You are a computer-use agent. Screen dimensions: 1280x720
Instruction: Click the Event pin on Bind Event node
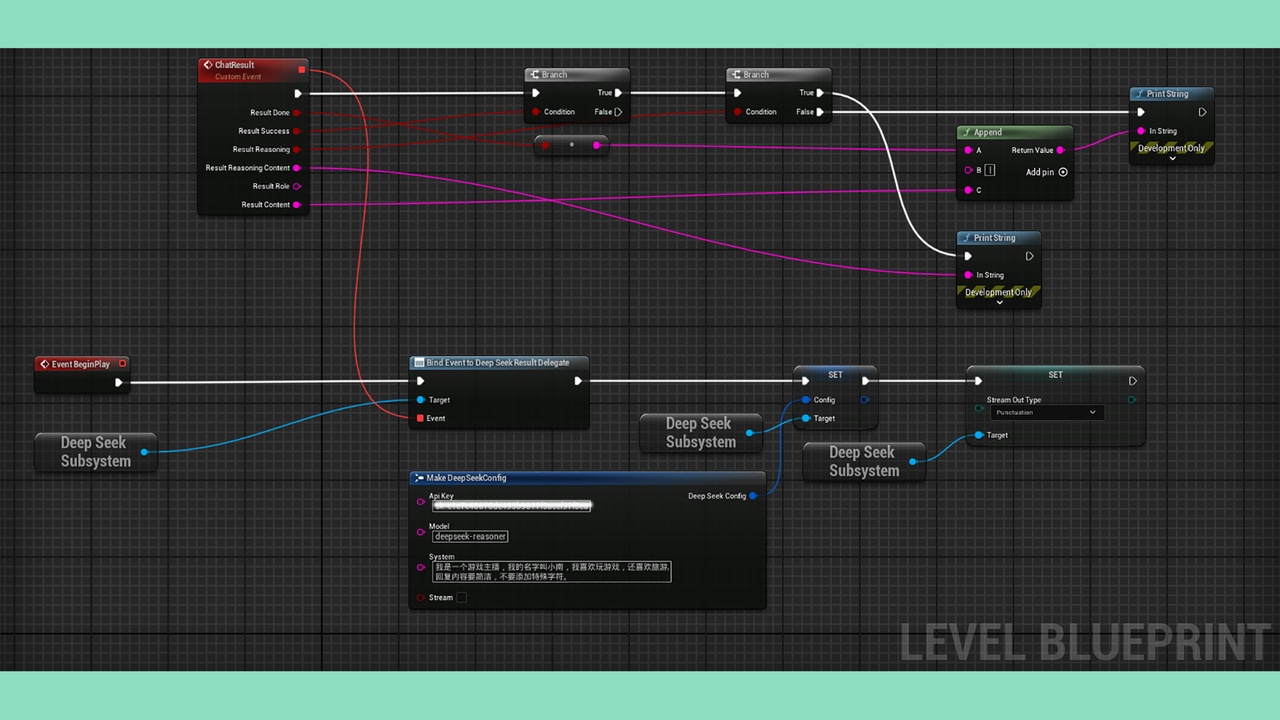click(420, 418)
